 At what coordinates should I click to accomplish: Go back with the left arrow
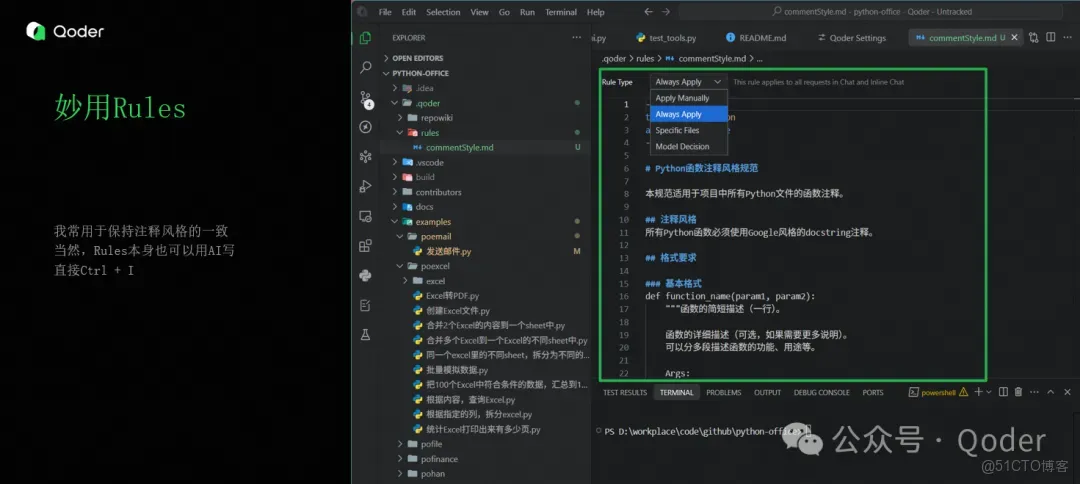coord(648,12)
